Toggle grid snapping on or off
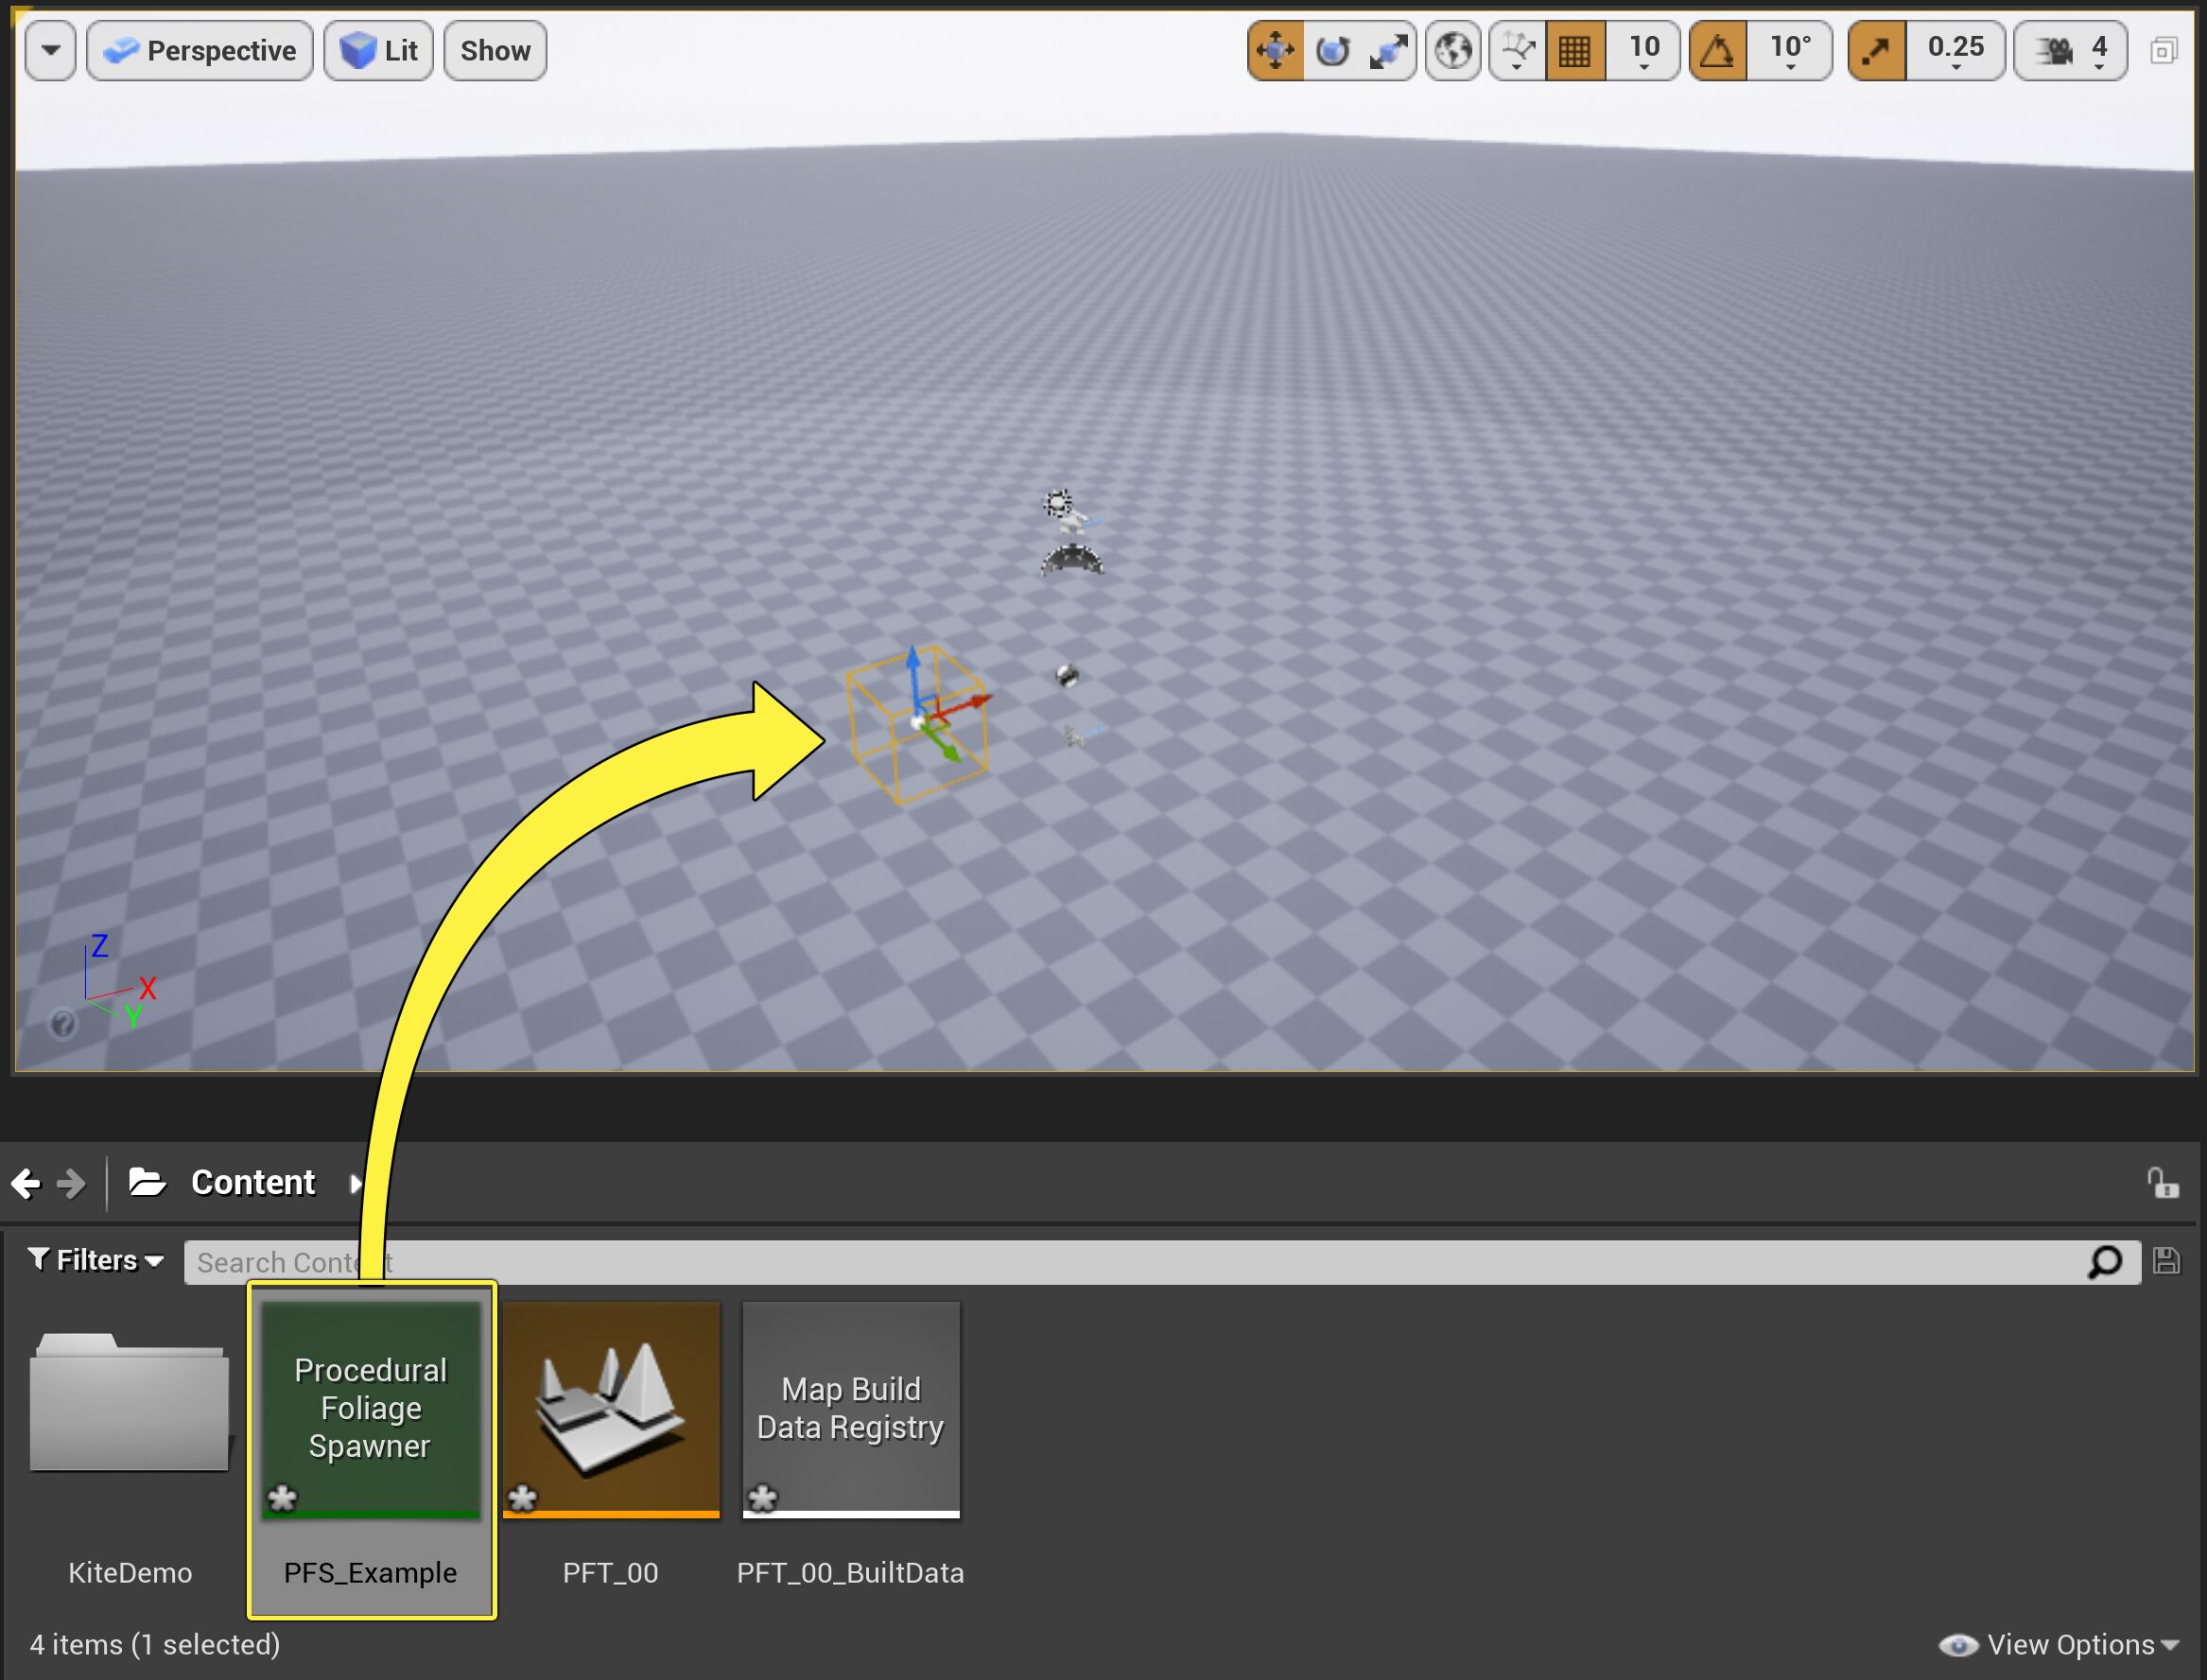 tap(1575, 50)
